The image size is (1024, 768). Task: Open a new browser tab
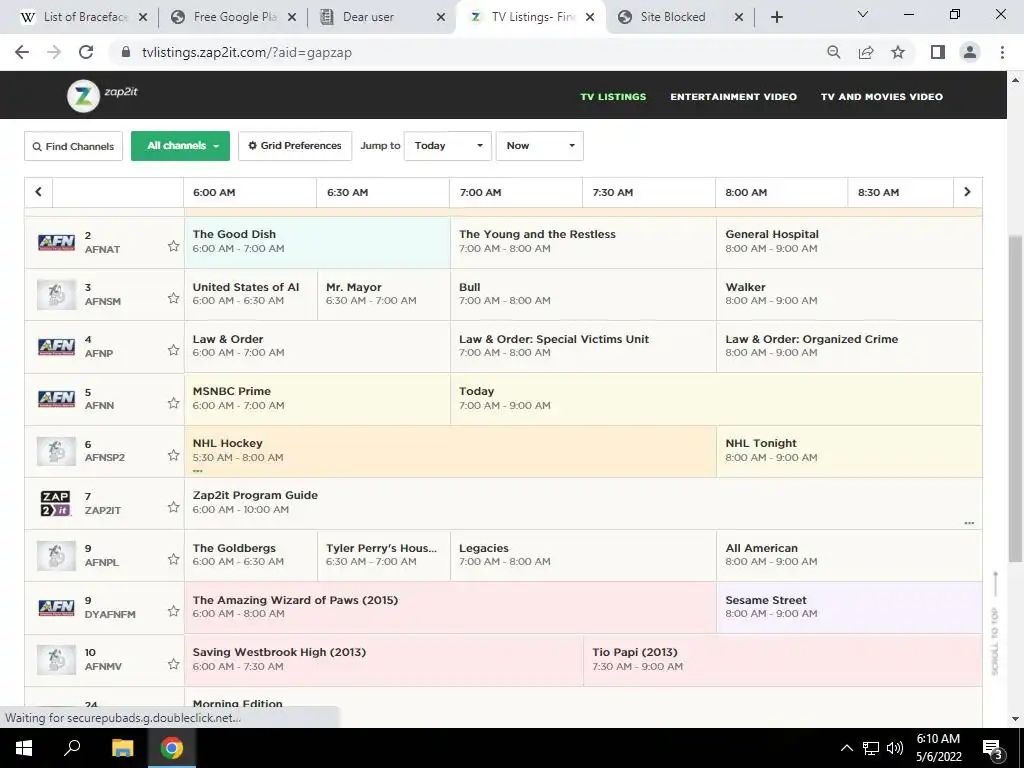pos(776,17)
